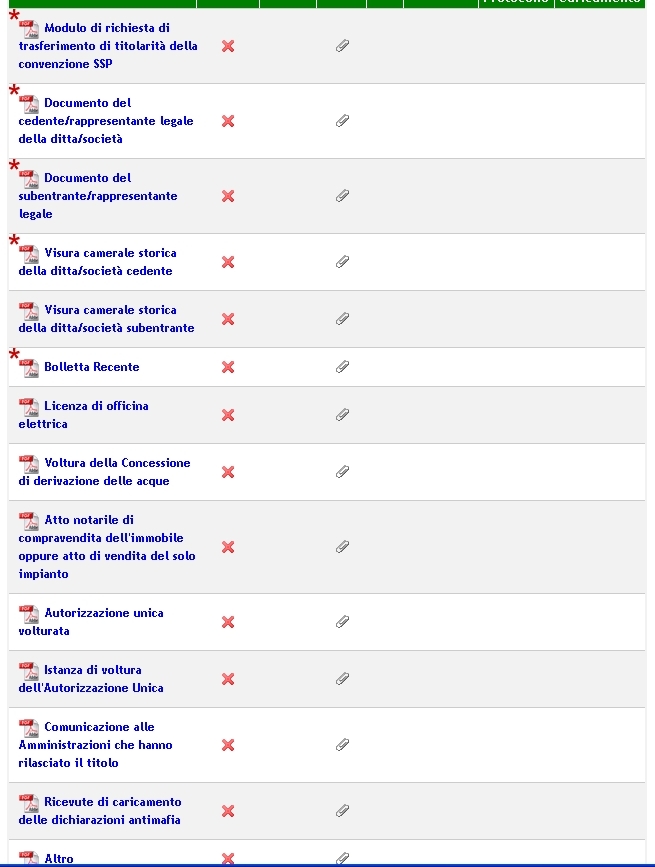
Task: Attach file for Comunicazione alle Amministrazioni row
Action: click(342, 745)
